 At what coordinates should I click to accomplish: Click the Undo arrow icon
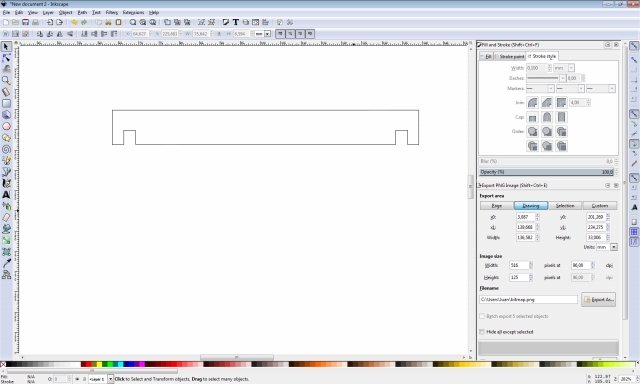click(74, 22)
